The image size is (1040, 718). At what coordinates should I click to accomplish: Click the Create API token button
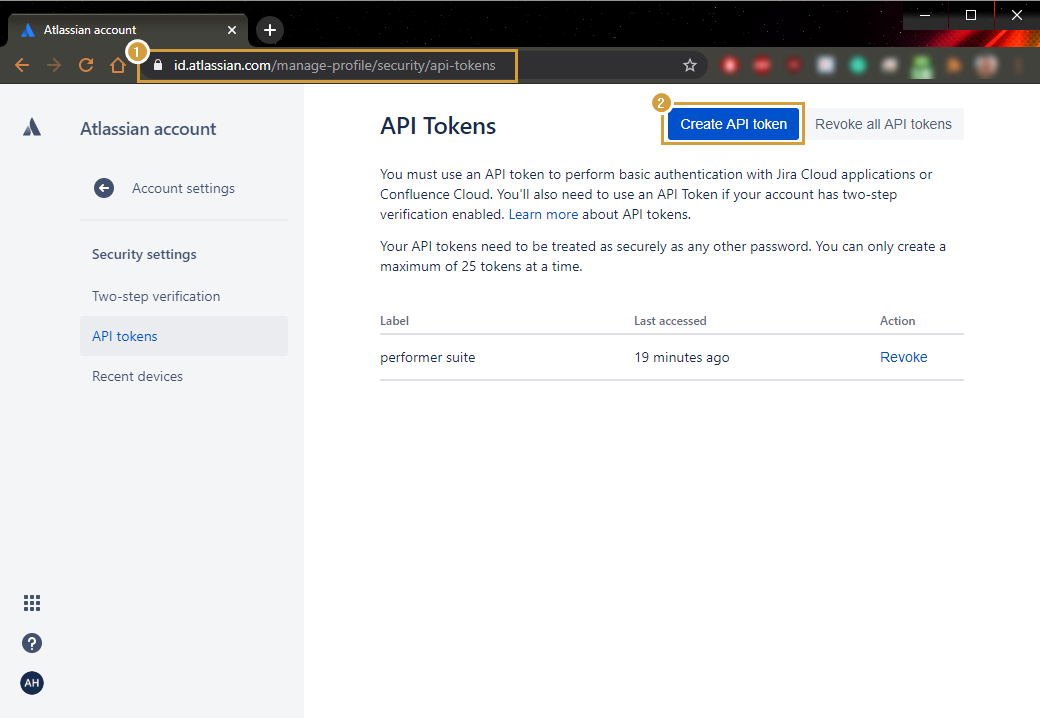click(733, 124)
